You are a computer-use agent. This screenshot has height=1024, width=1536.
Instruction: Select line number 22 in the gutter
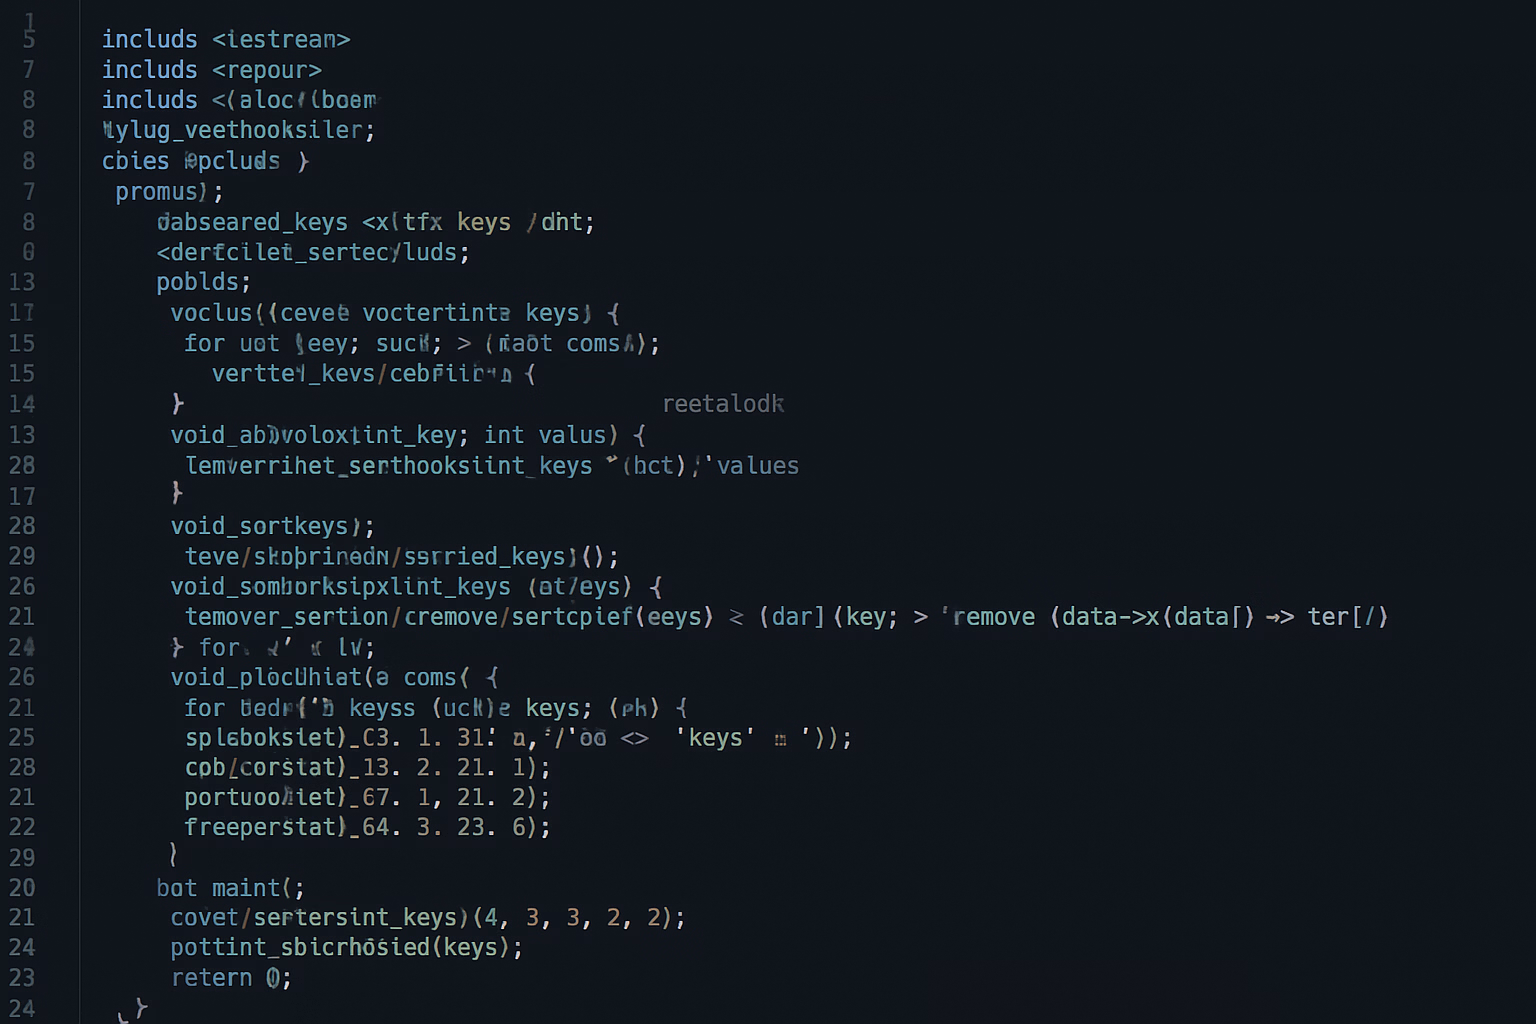coord(22,827)
